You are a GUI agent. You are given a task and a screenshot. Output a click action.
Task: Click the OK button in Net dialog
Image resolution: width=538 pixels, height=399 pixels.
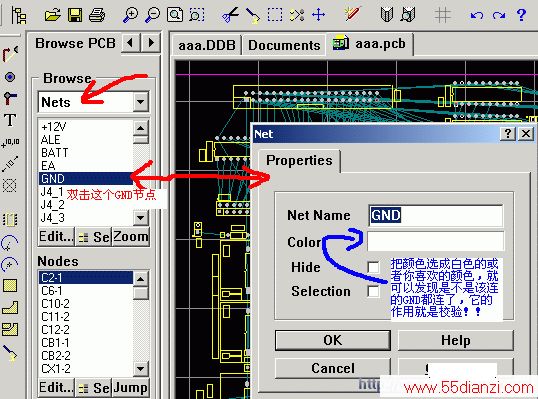coord(332,340)
